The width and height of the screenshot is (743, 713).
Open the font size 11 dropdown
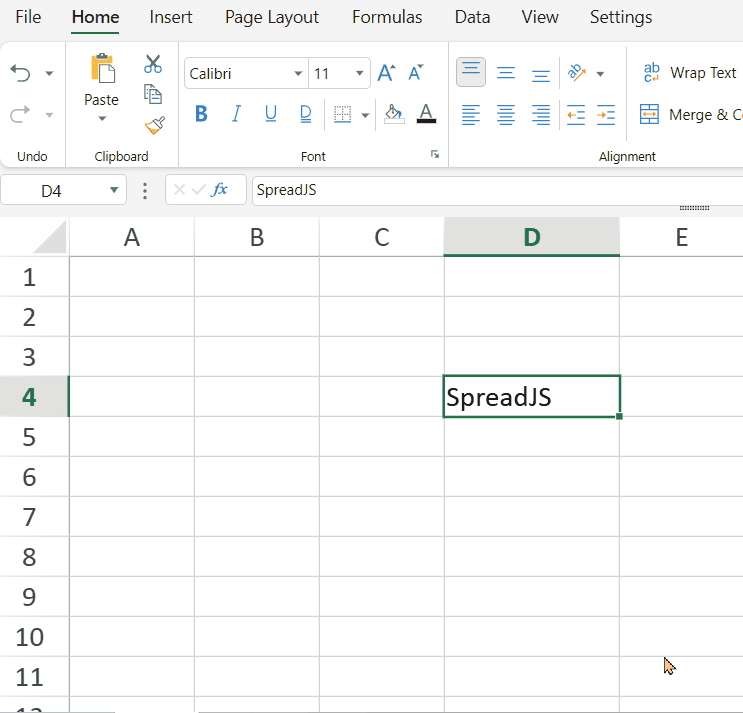pyautogui.click(x=360, y=73)
